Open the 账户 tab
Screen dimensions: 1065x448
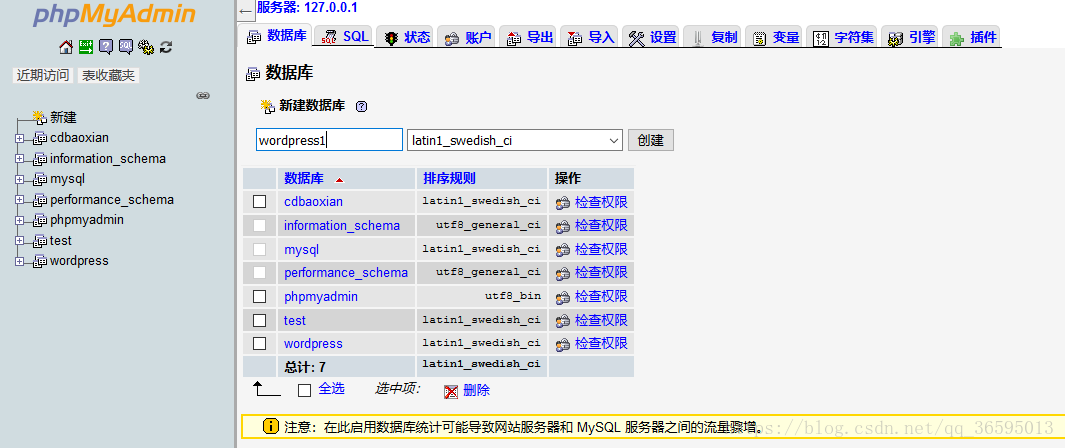click(x=467, y=37)
